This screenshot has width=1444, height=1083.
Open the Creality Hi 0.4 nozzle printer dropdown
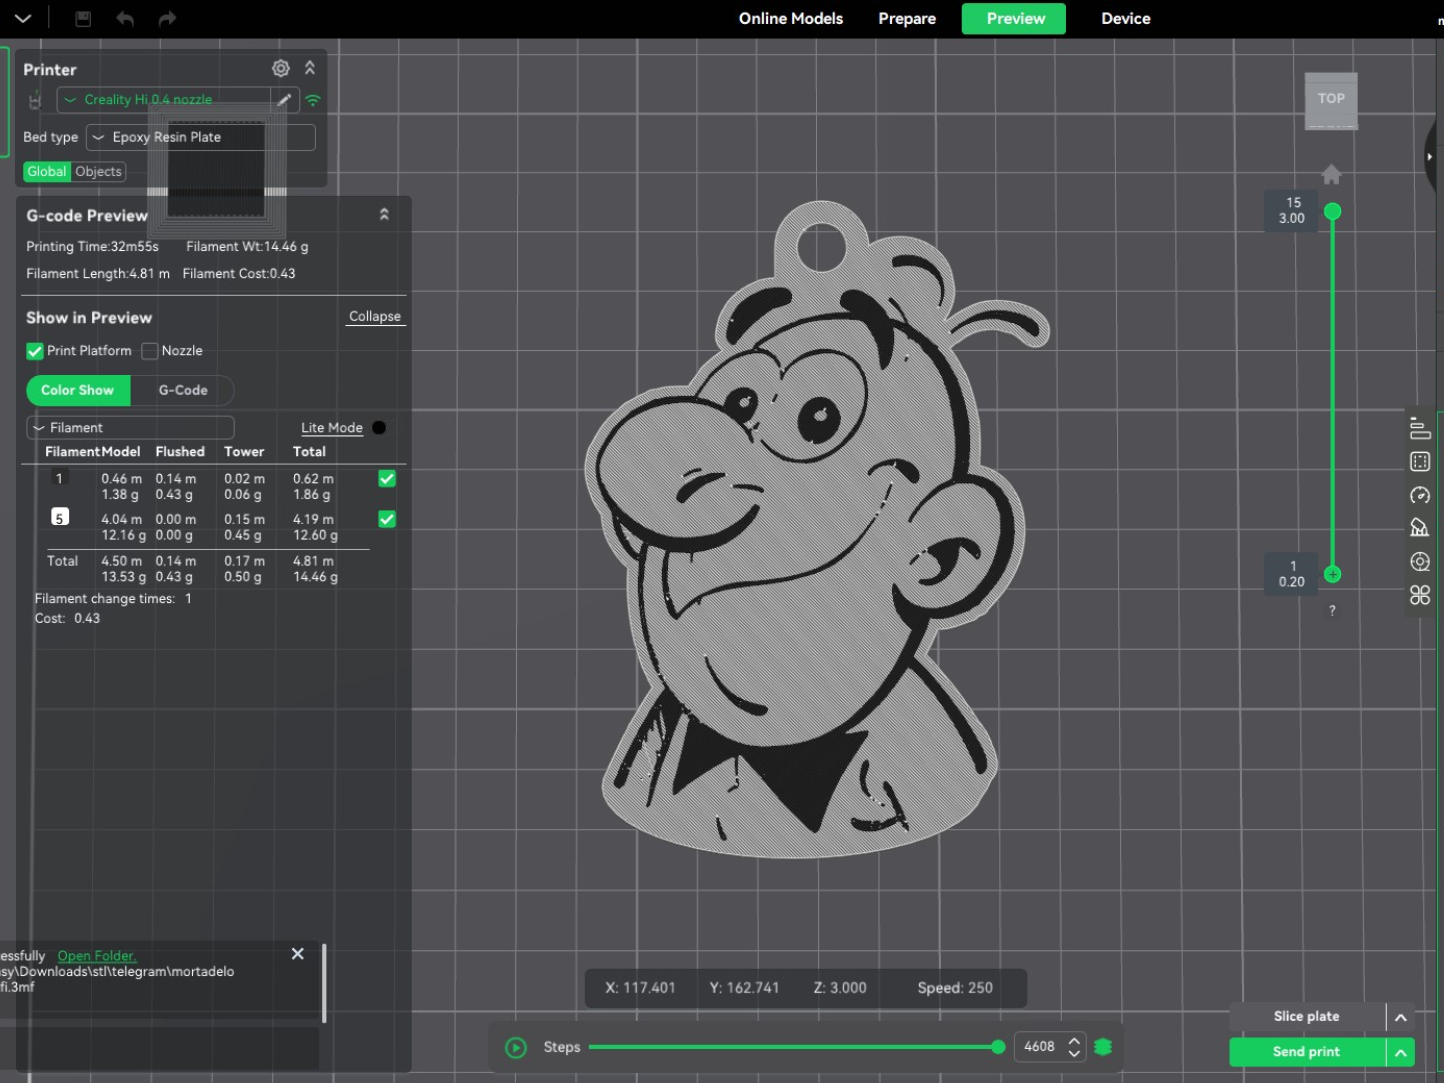coord(164,100)
